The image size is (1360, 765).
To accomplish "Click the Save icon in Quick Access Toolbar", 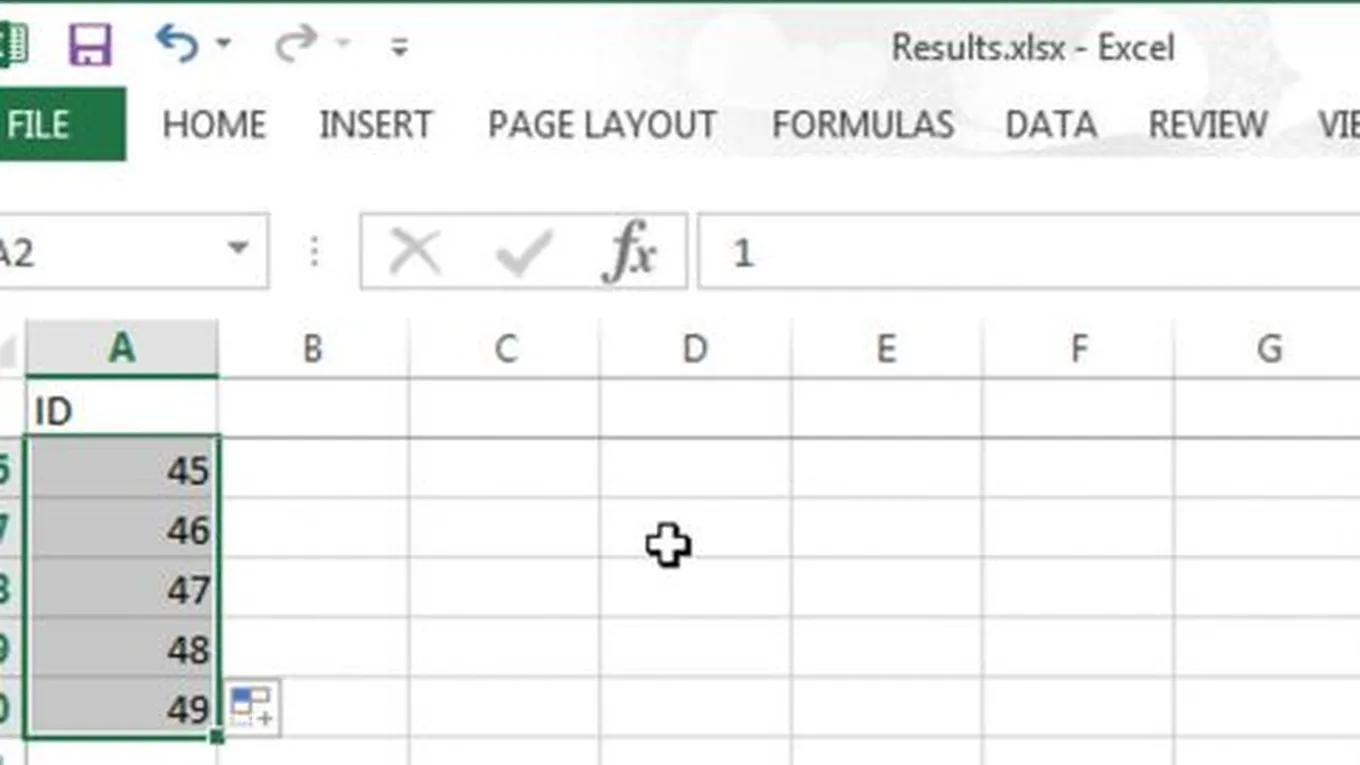I will [x=90, y=46].
